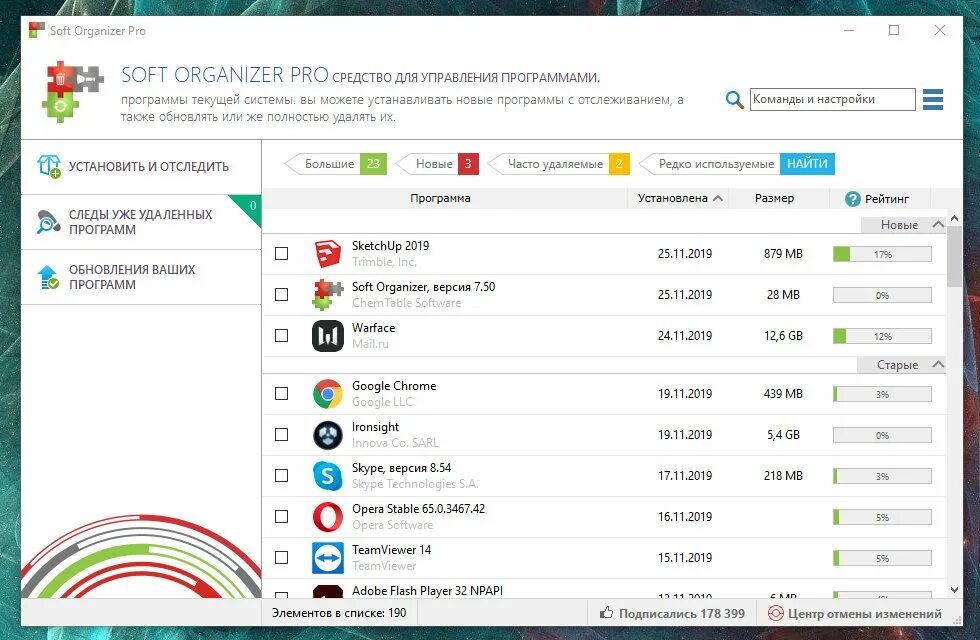This screenshot has height=640, width=980.
Task: Tick the Warface checkbox
Action: 281,336
